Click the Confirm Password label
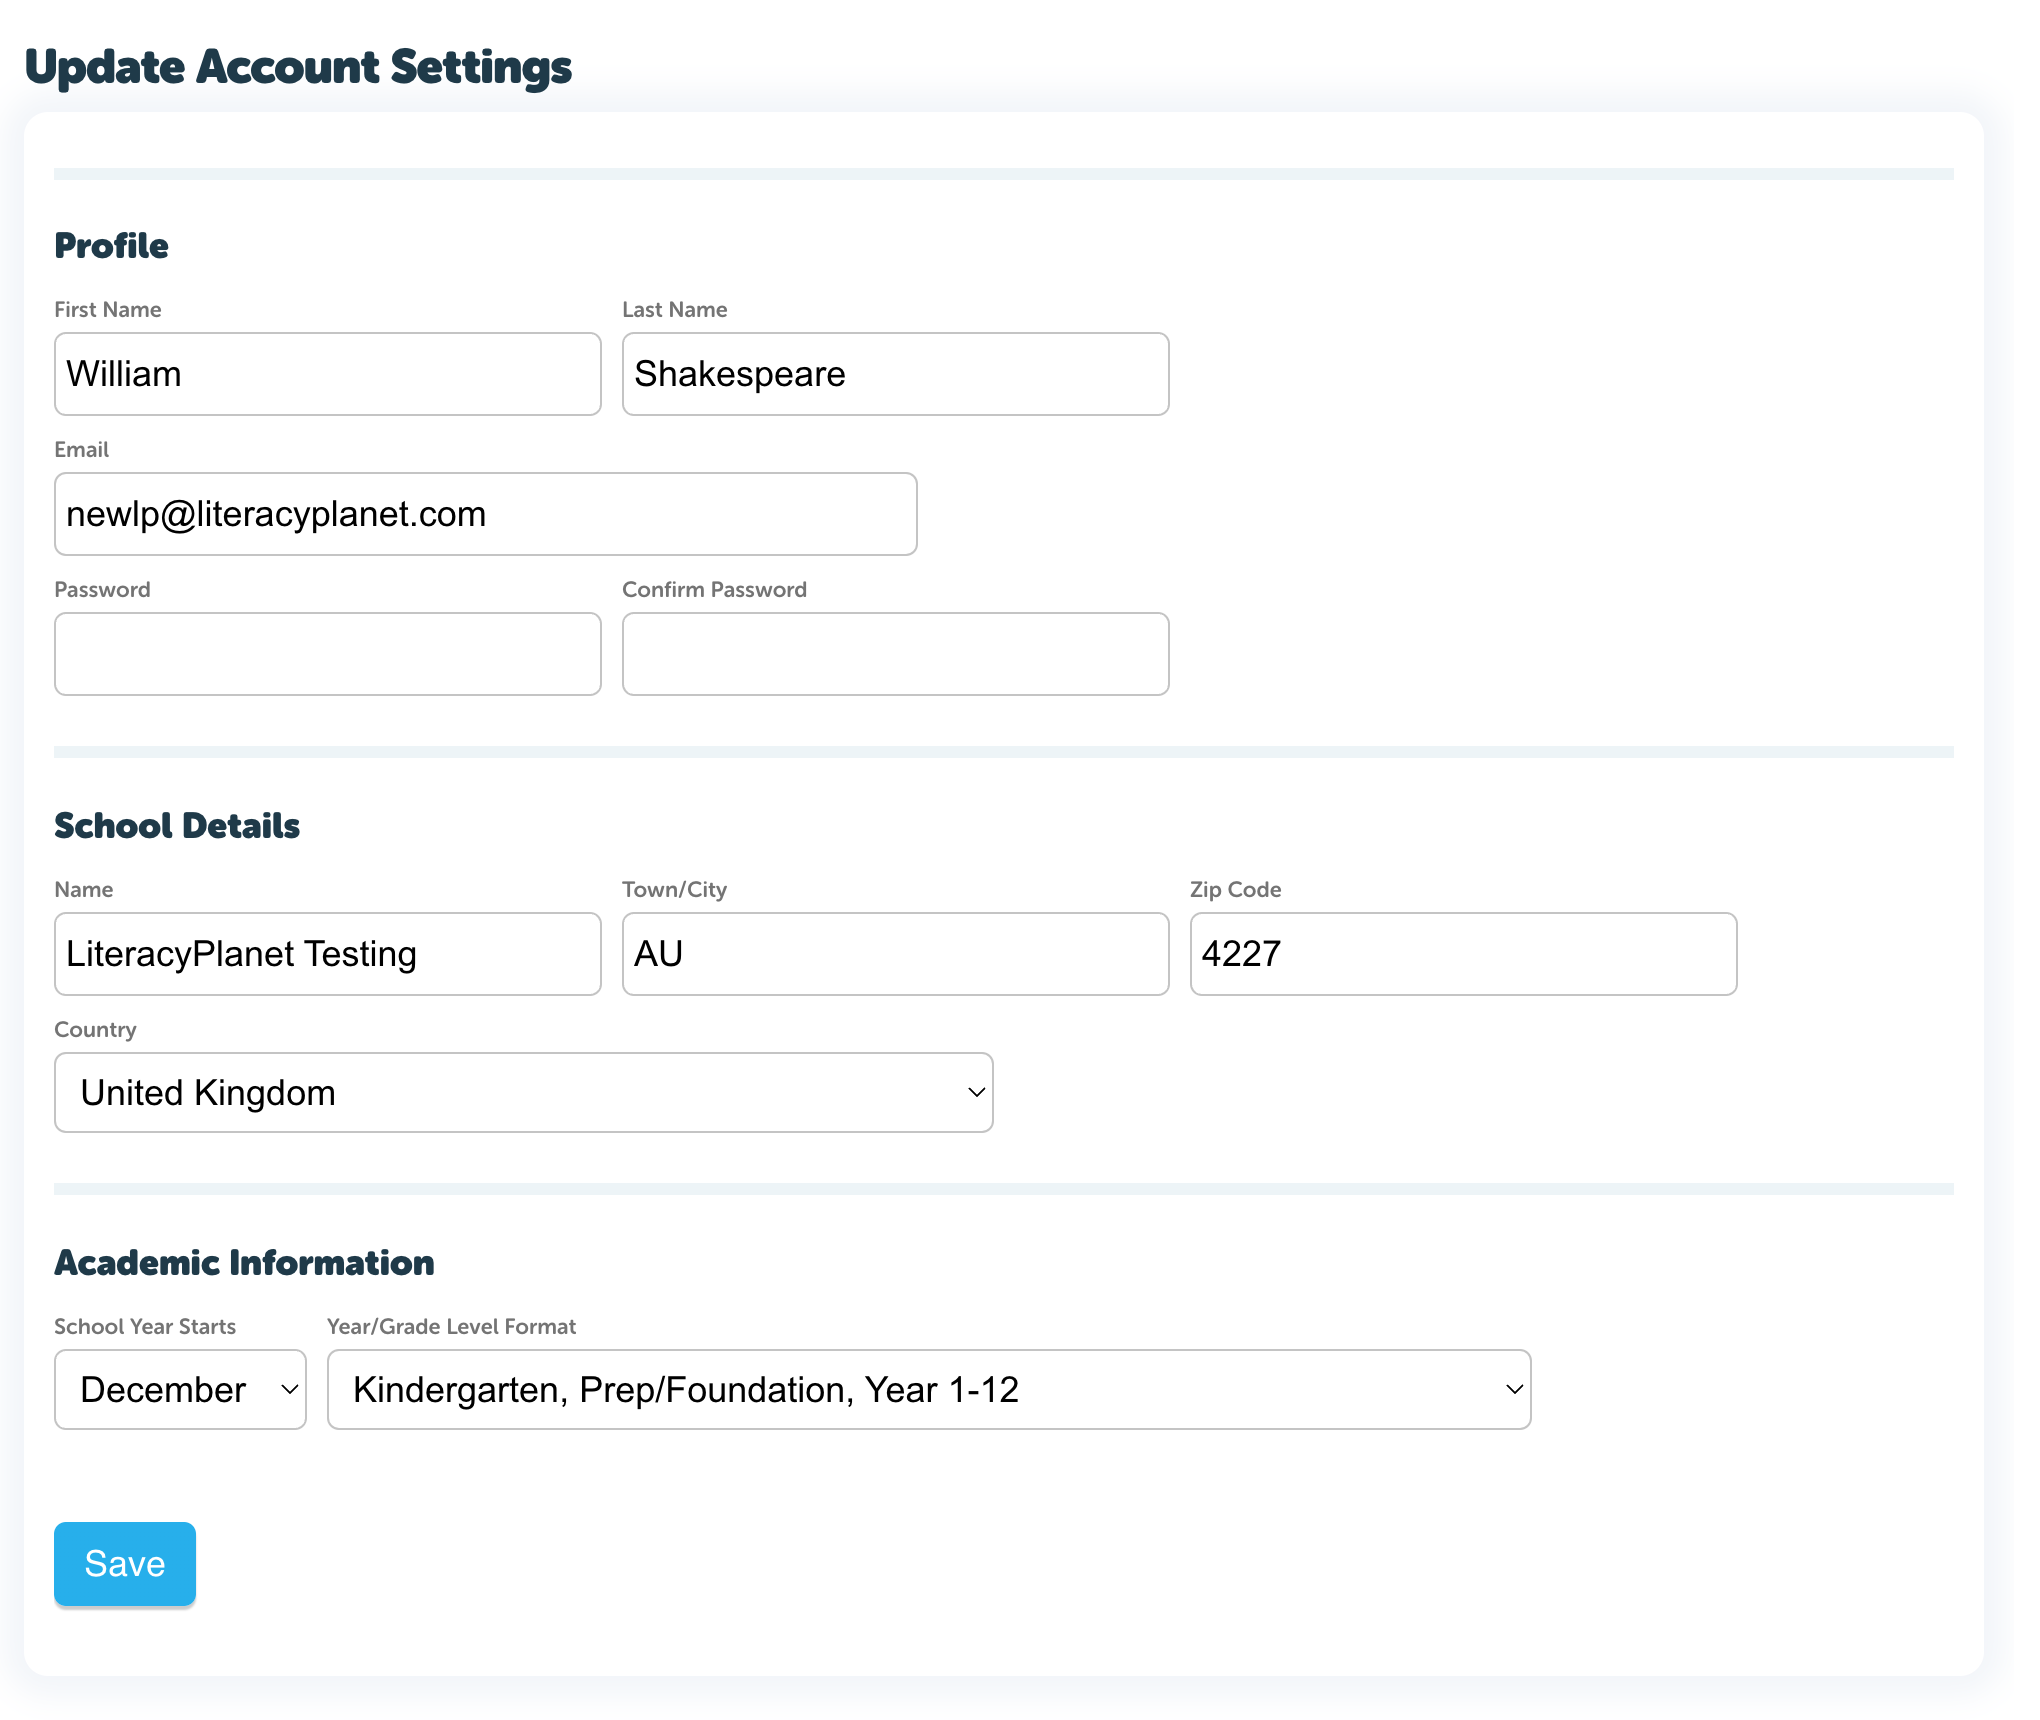This screenshot has width=2040, height=1720. (714, 590)
